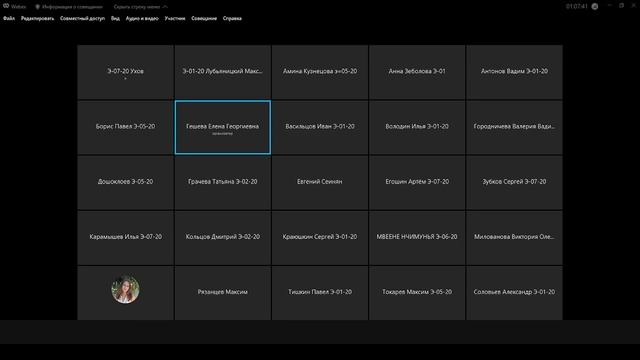Select the Краюшкин Сергей Э-01-20 tile
This screenshot has width=640, height=360.
click(x=320, y=238)
